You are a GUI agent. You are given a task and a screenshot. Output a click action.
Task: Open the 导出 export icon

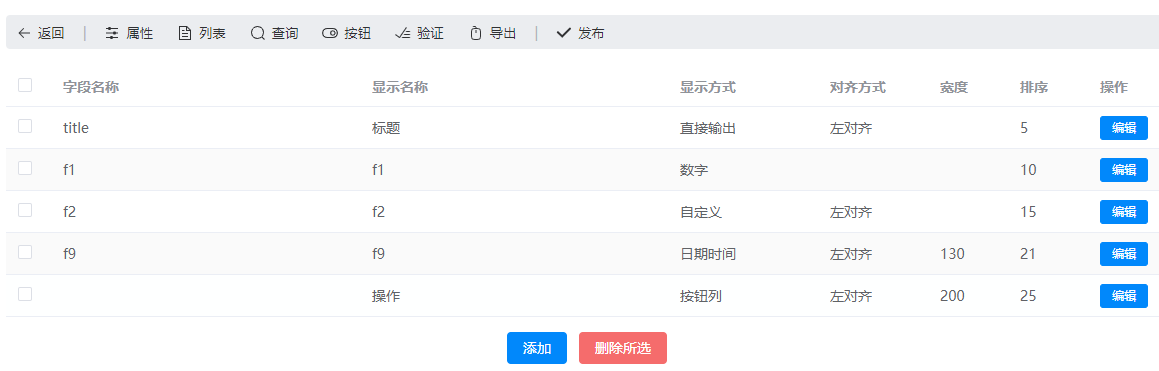click(x=476, y=33)
